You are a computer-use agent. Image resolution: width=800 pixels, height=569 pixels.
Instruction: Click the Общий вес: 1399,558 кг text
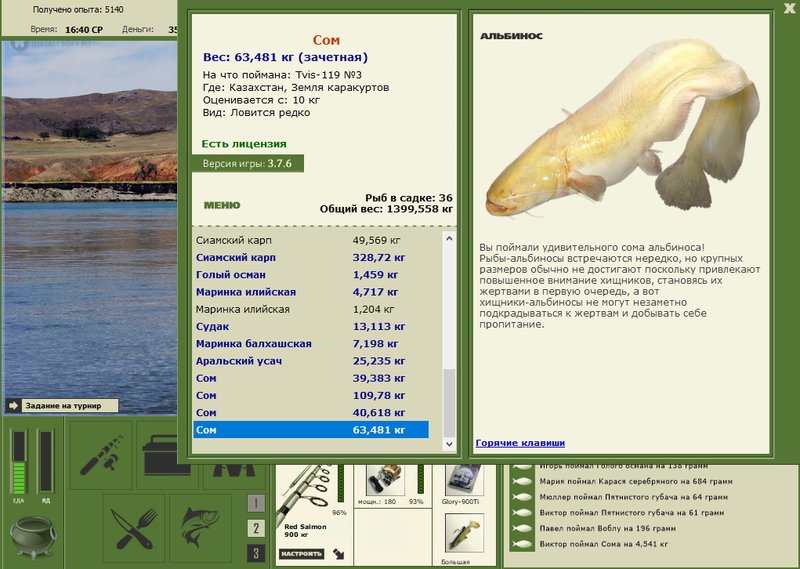tap(386, 209)
